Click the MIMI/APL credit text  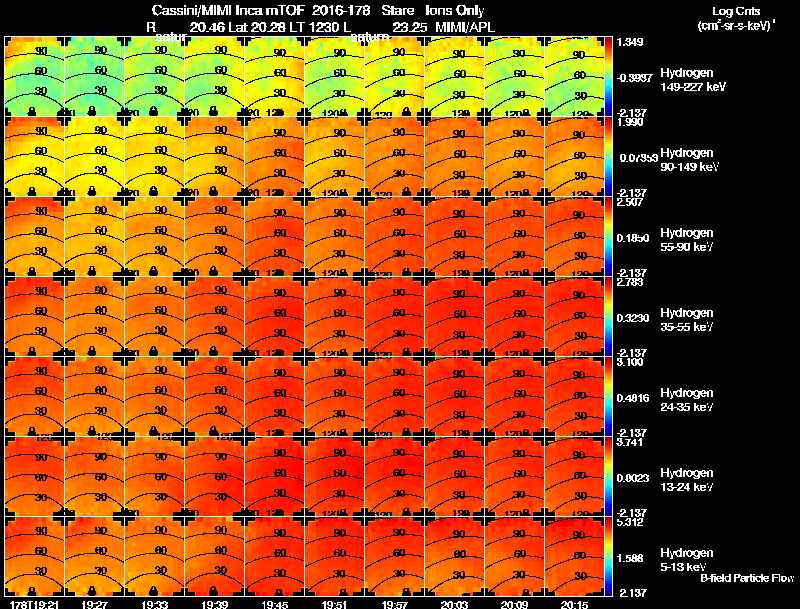coord(465,27)
